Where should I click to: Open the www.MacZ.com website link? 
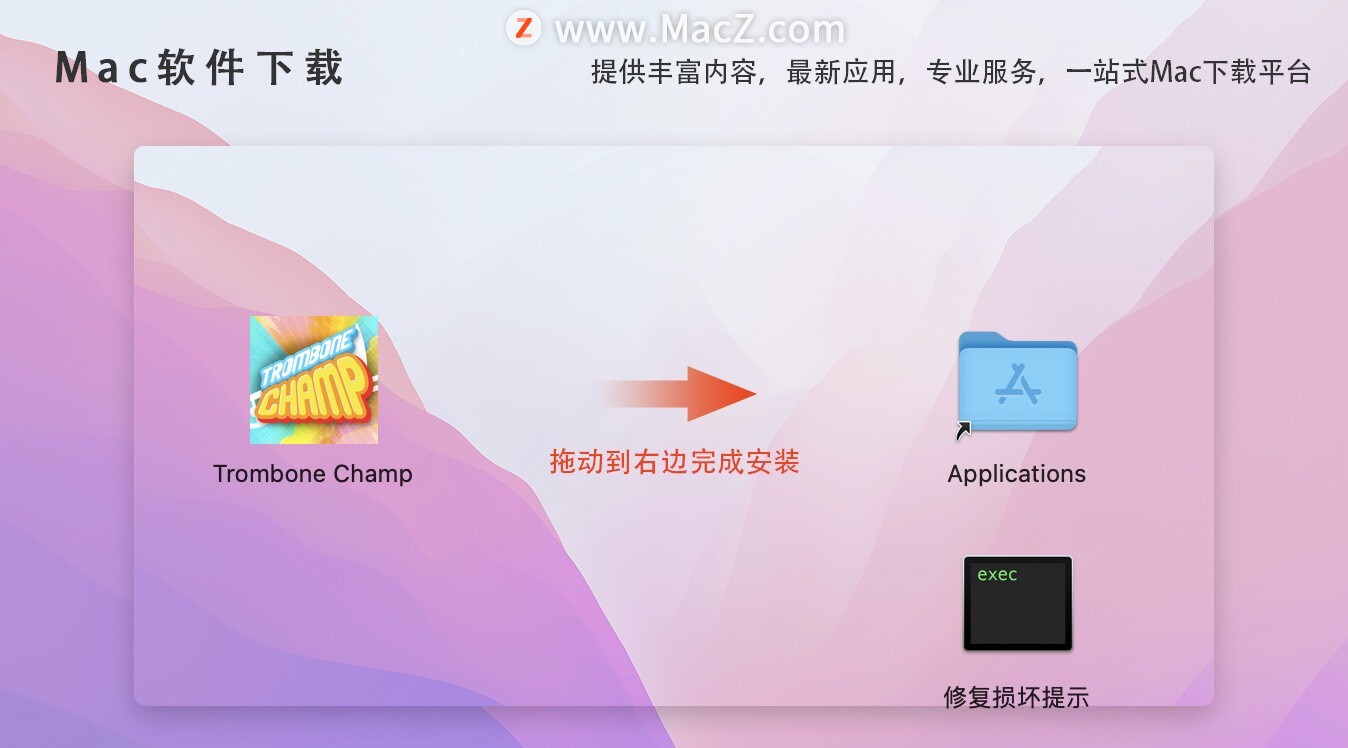(700, 29)
